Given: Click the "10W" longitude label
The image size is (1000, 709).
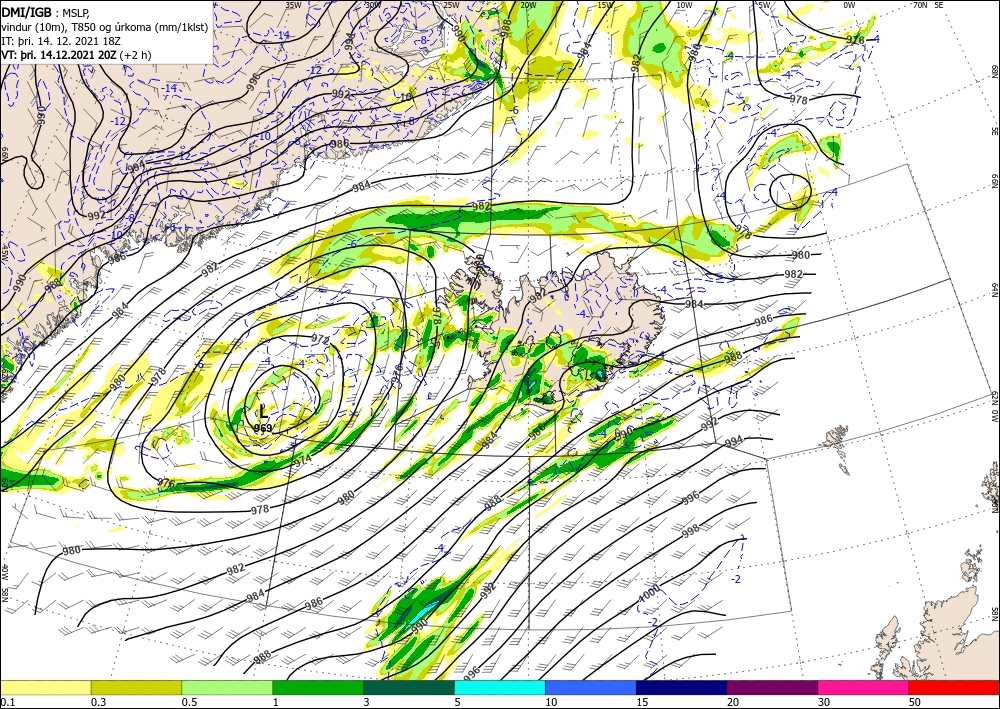Looking at the screenshot, I should point(684,5).
